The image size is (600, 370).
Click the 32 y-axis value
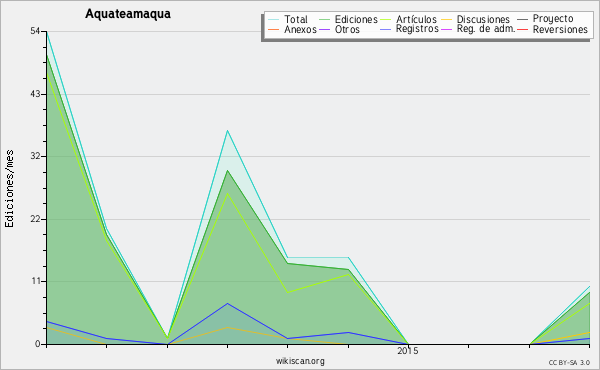[x=35, y=156]
